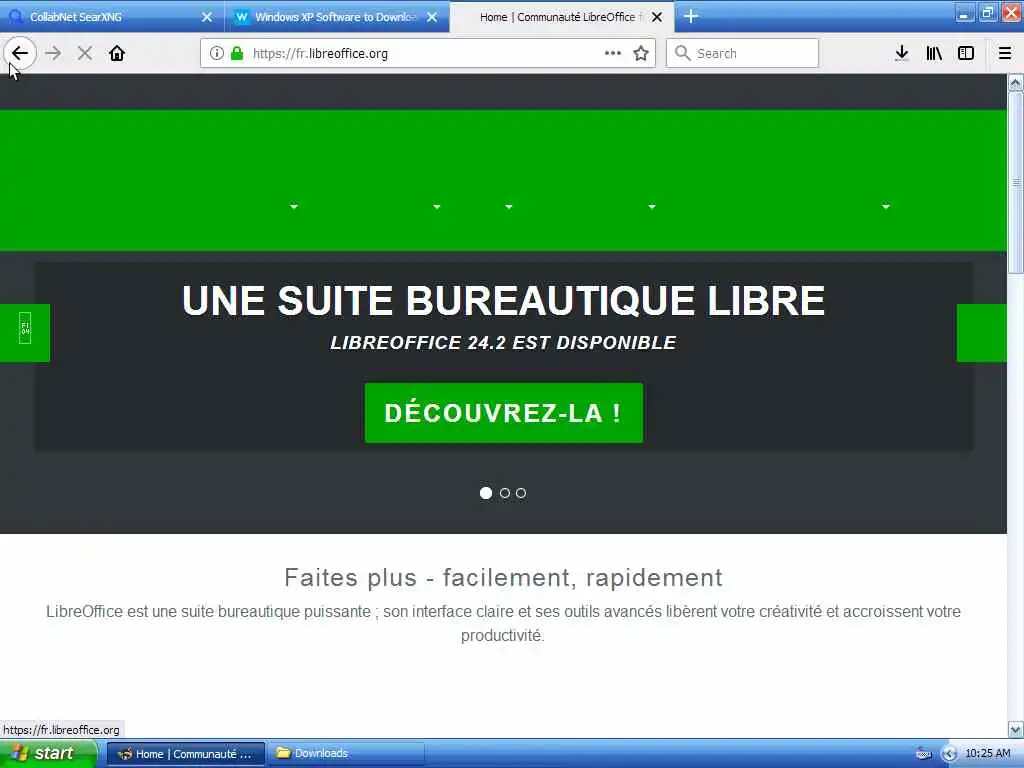
Task: Click the UNE SUITE BUREAUTIQUE LIBRE heading
Action: (504, 300)
